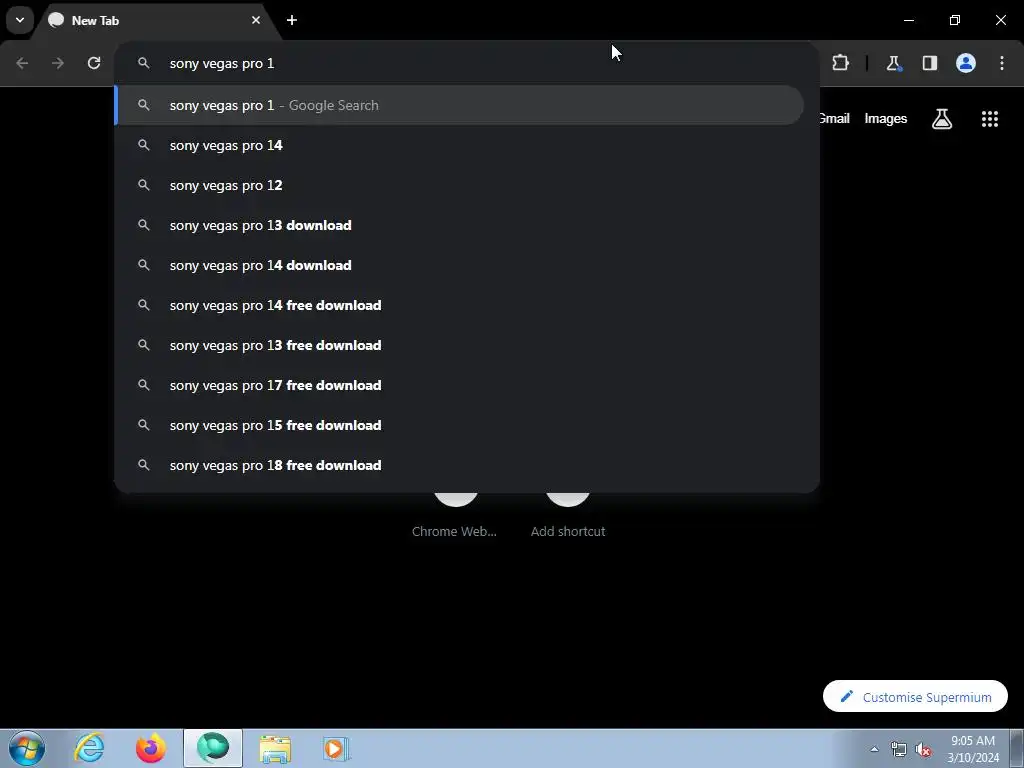Launch Firefox from taskbar
1024x768 pixels.
(x=150, y=748)
